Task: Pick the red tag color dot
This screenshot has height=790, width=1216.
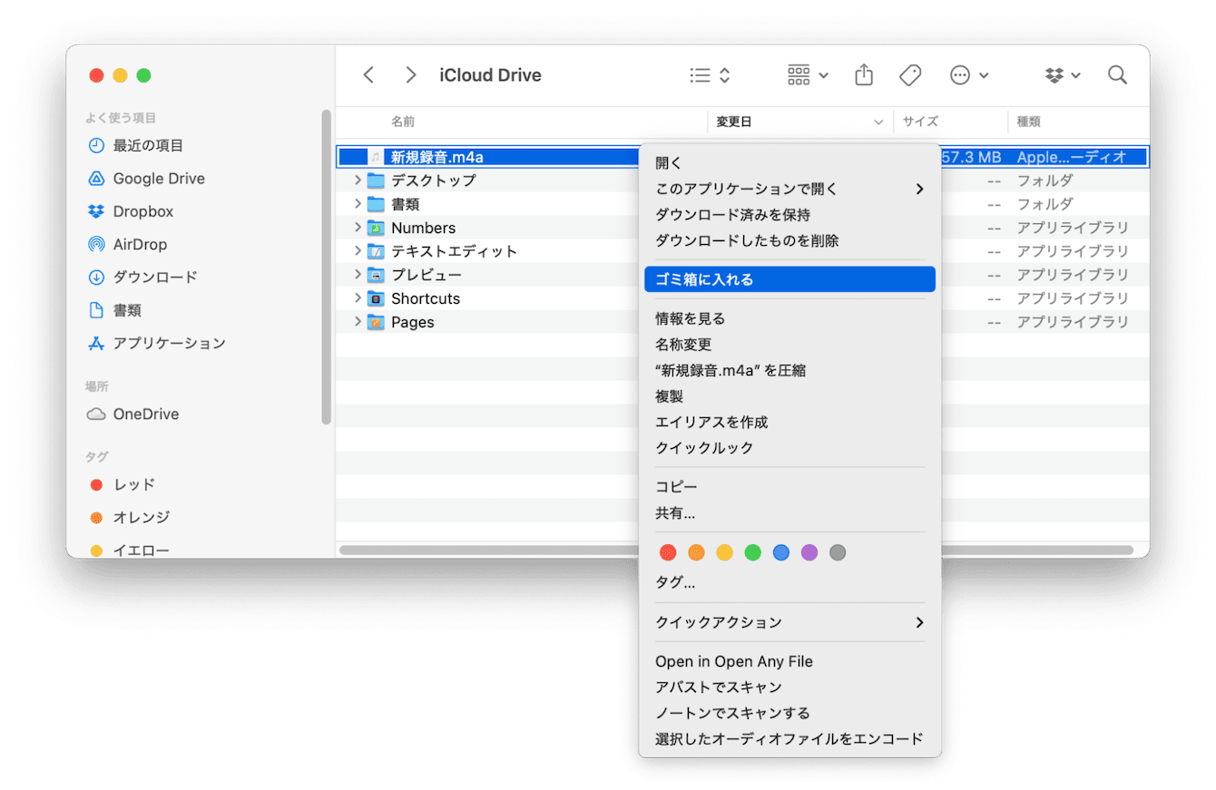Action: (668, 553)
